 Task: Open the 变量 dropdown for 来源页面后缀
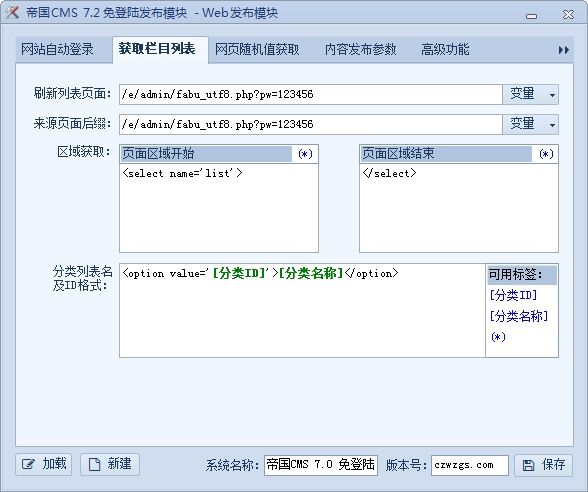point(530,124)
